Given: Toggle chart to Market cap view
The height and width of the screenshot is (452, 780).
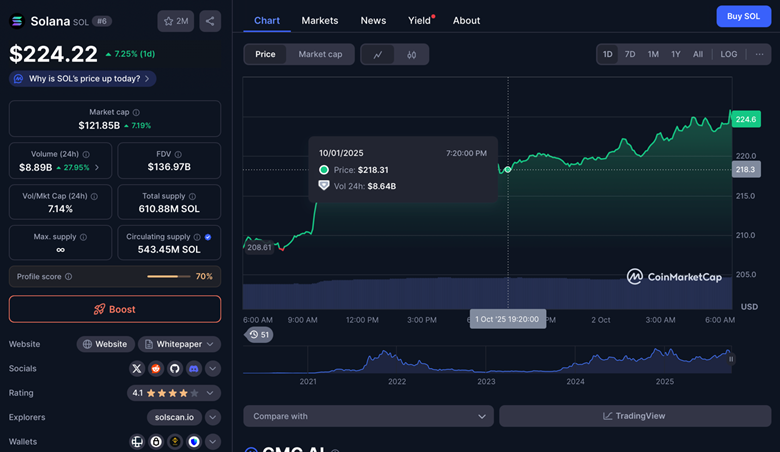Looking at the screenshot, I should [320, 54].
